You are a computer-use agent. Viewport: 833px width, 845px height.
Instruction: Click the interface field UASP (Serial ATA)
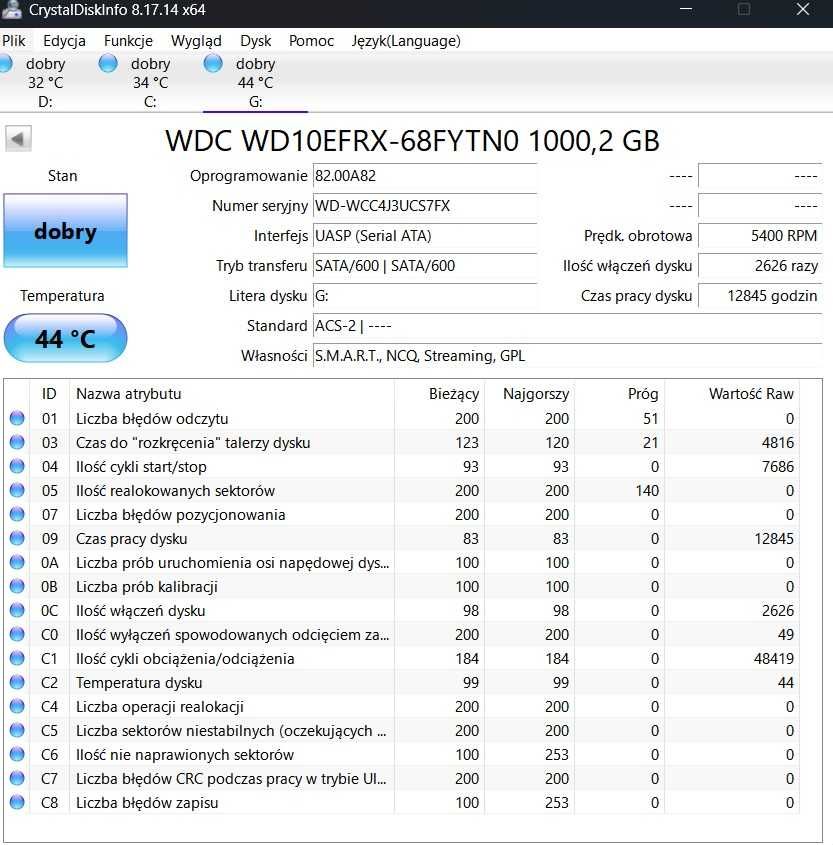(425, 236)
